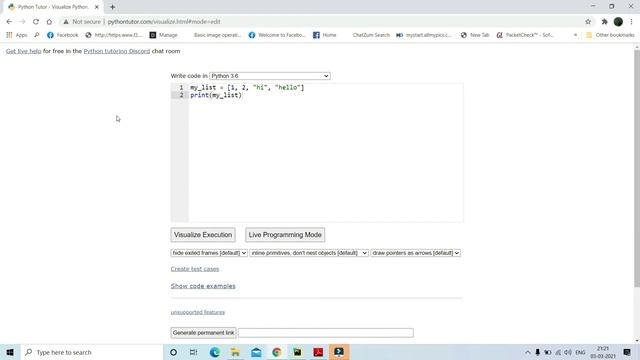Click the Not secure warning icon
The width and height of the screenshot is (640, 360).
point(66,22)
